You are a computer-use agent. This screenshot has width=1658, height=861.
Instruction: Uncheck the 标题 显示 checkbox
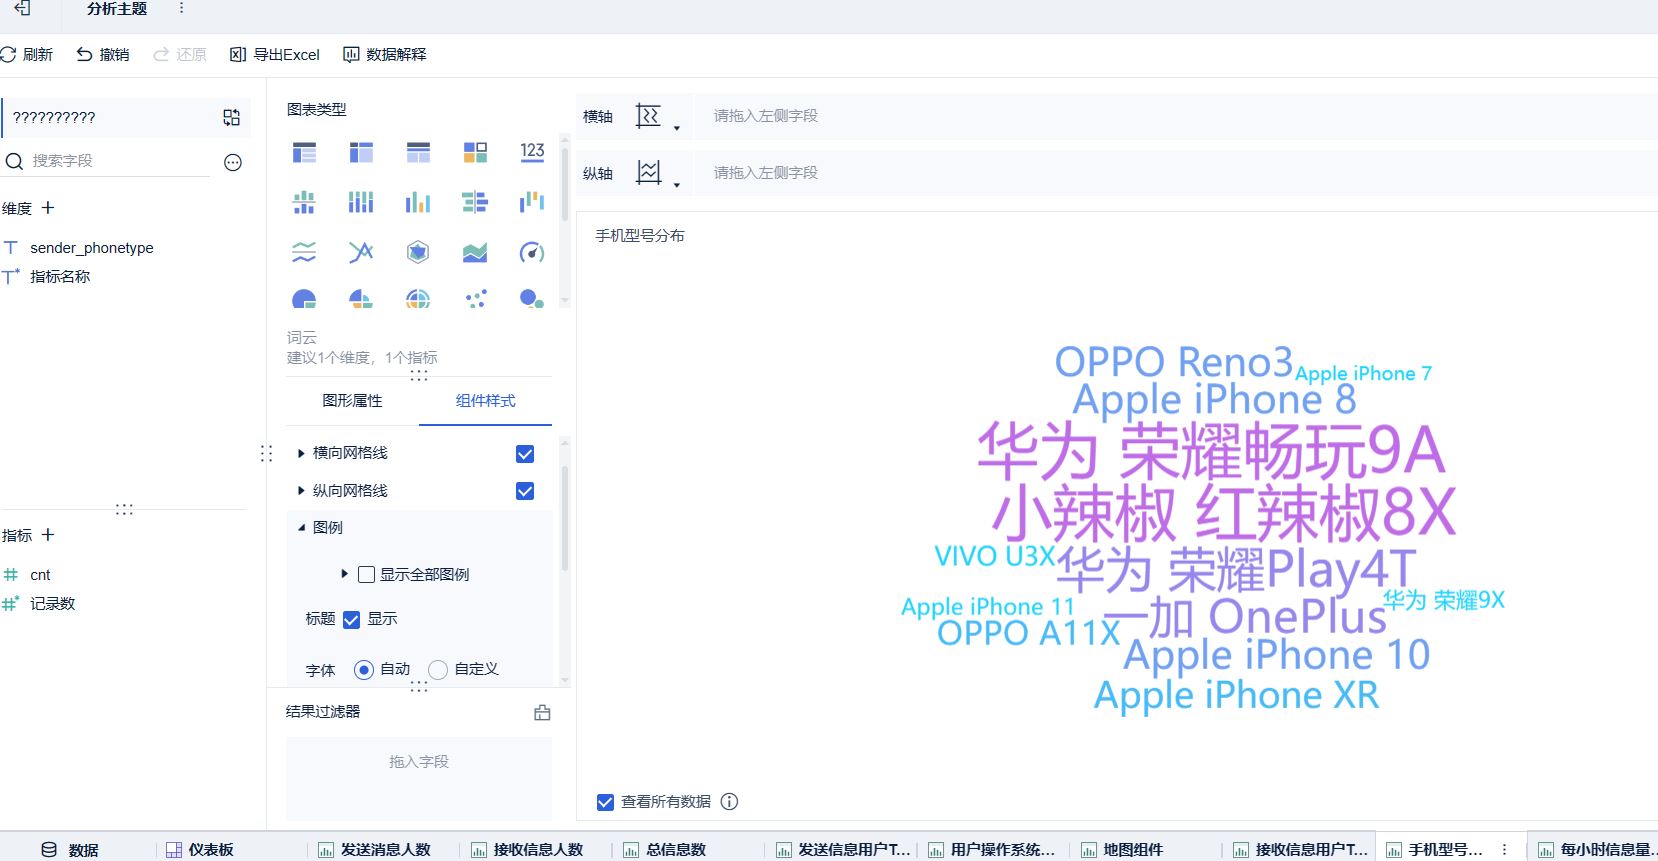(351, 620)
